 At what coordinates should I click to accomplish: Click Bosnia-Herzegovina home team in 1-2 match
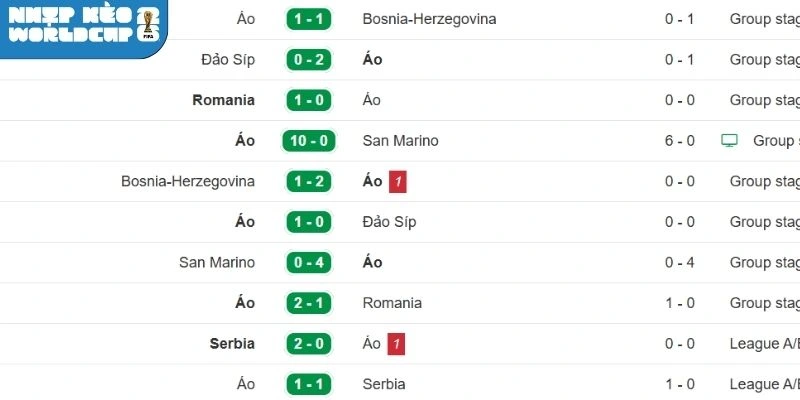pyautogui.click(x=188, y=182)
